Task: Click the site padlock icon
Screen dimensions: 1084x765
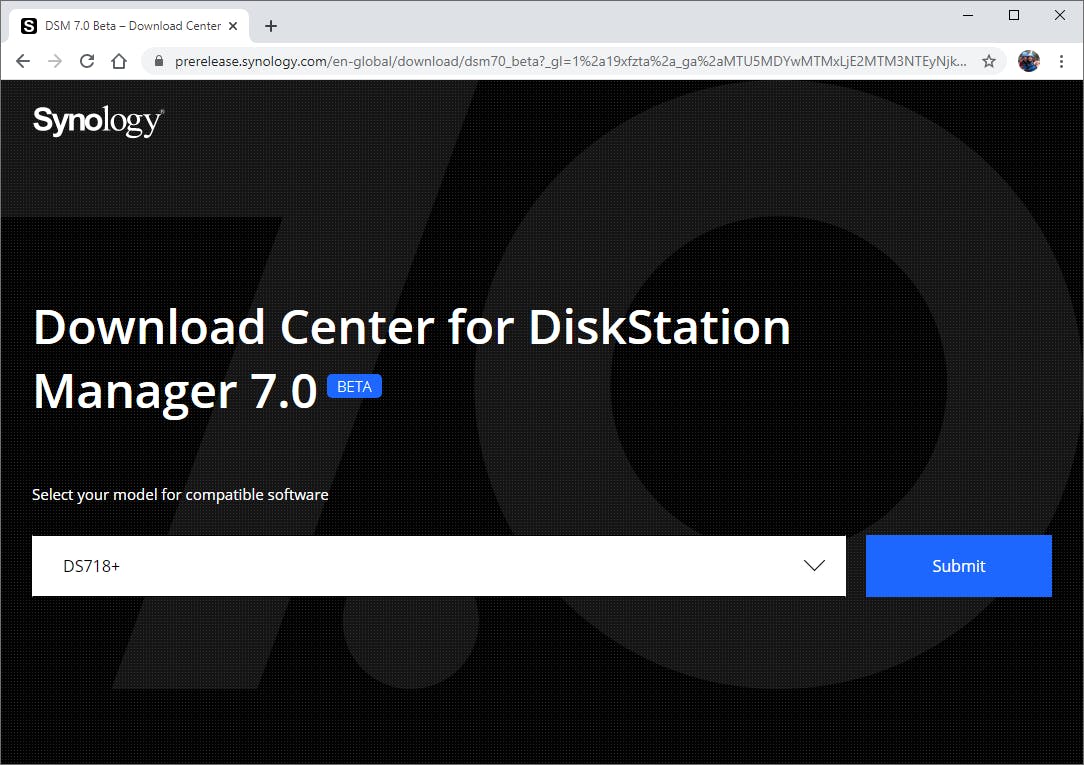Action: 159,61
